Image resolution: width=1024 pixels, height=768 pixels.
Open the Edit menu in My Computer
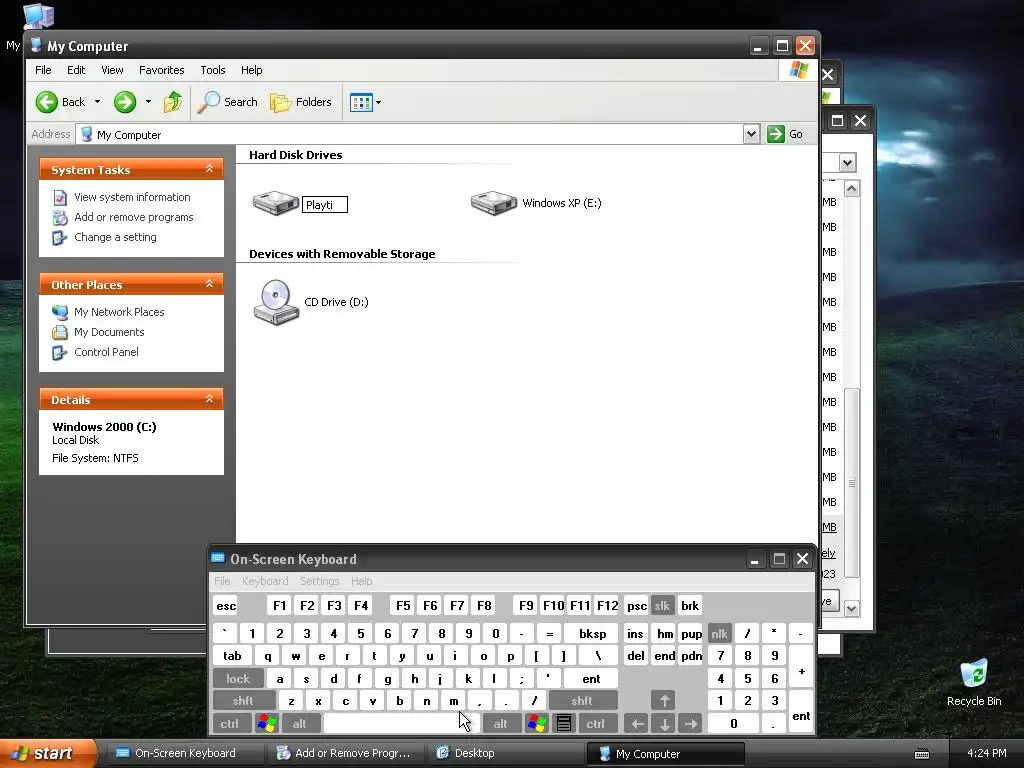(x=76, y=70)
